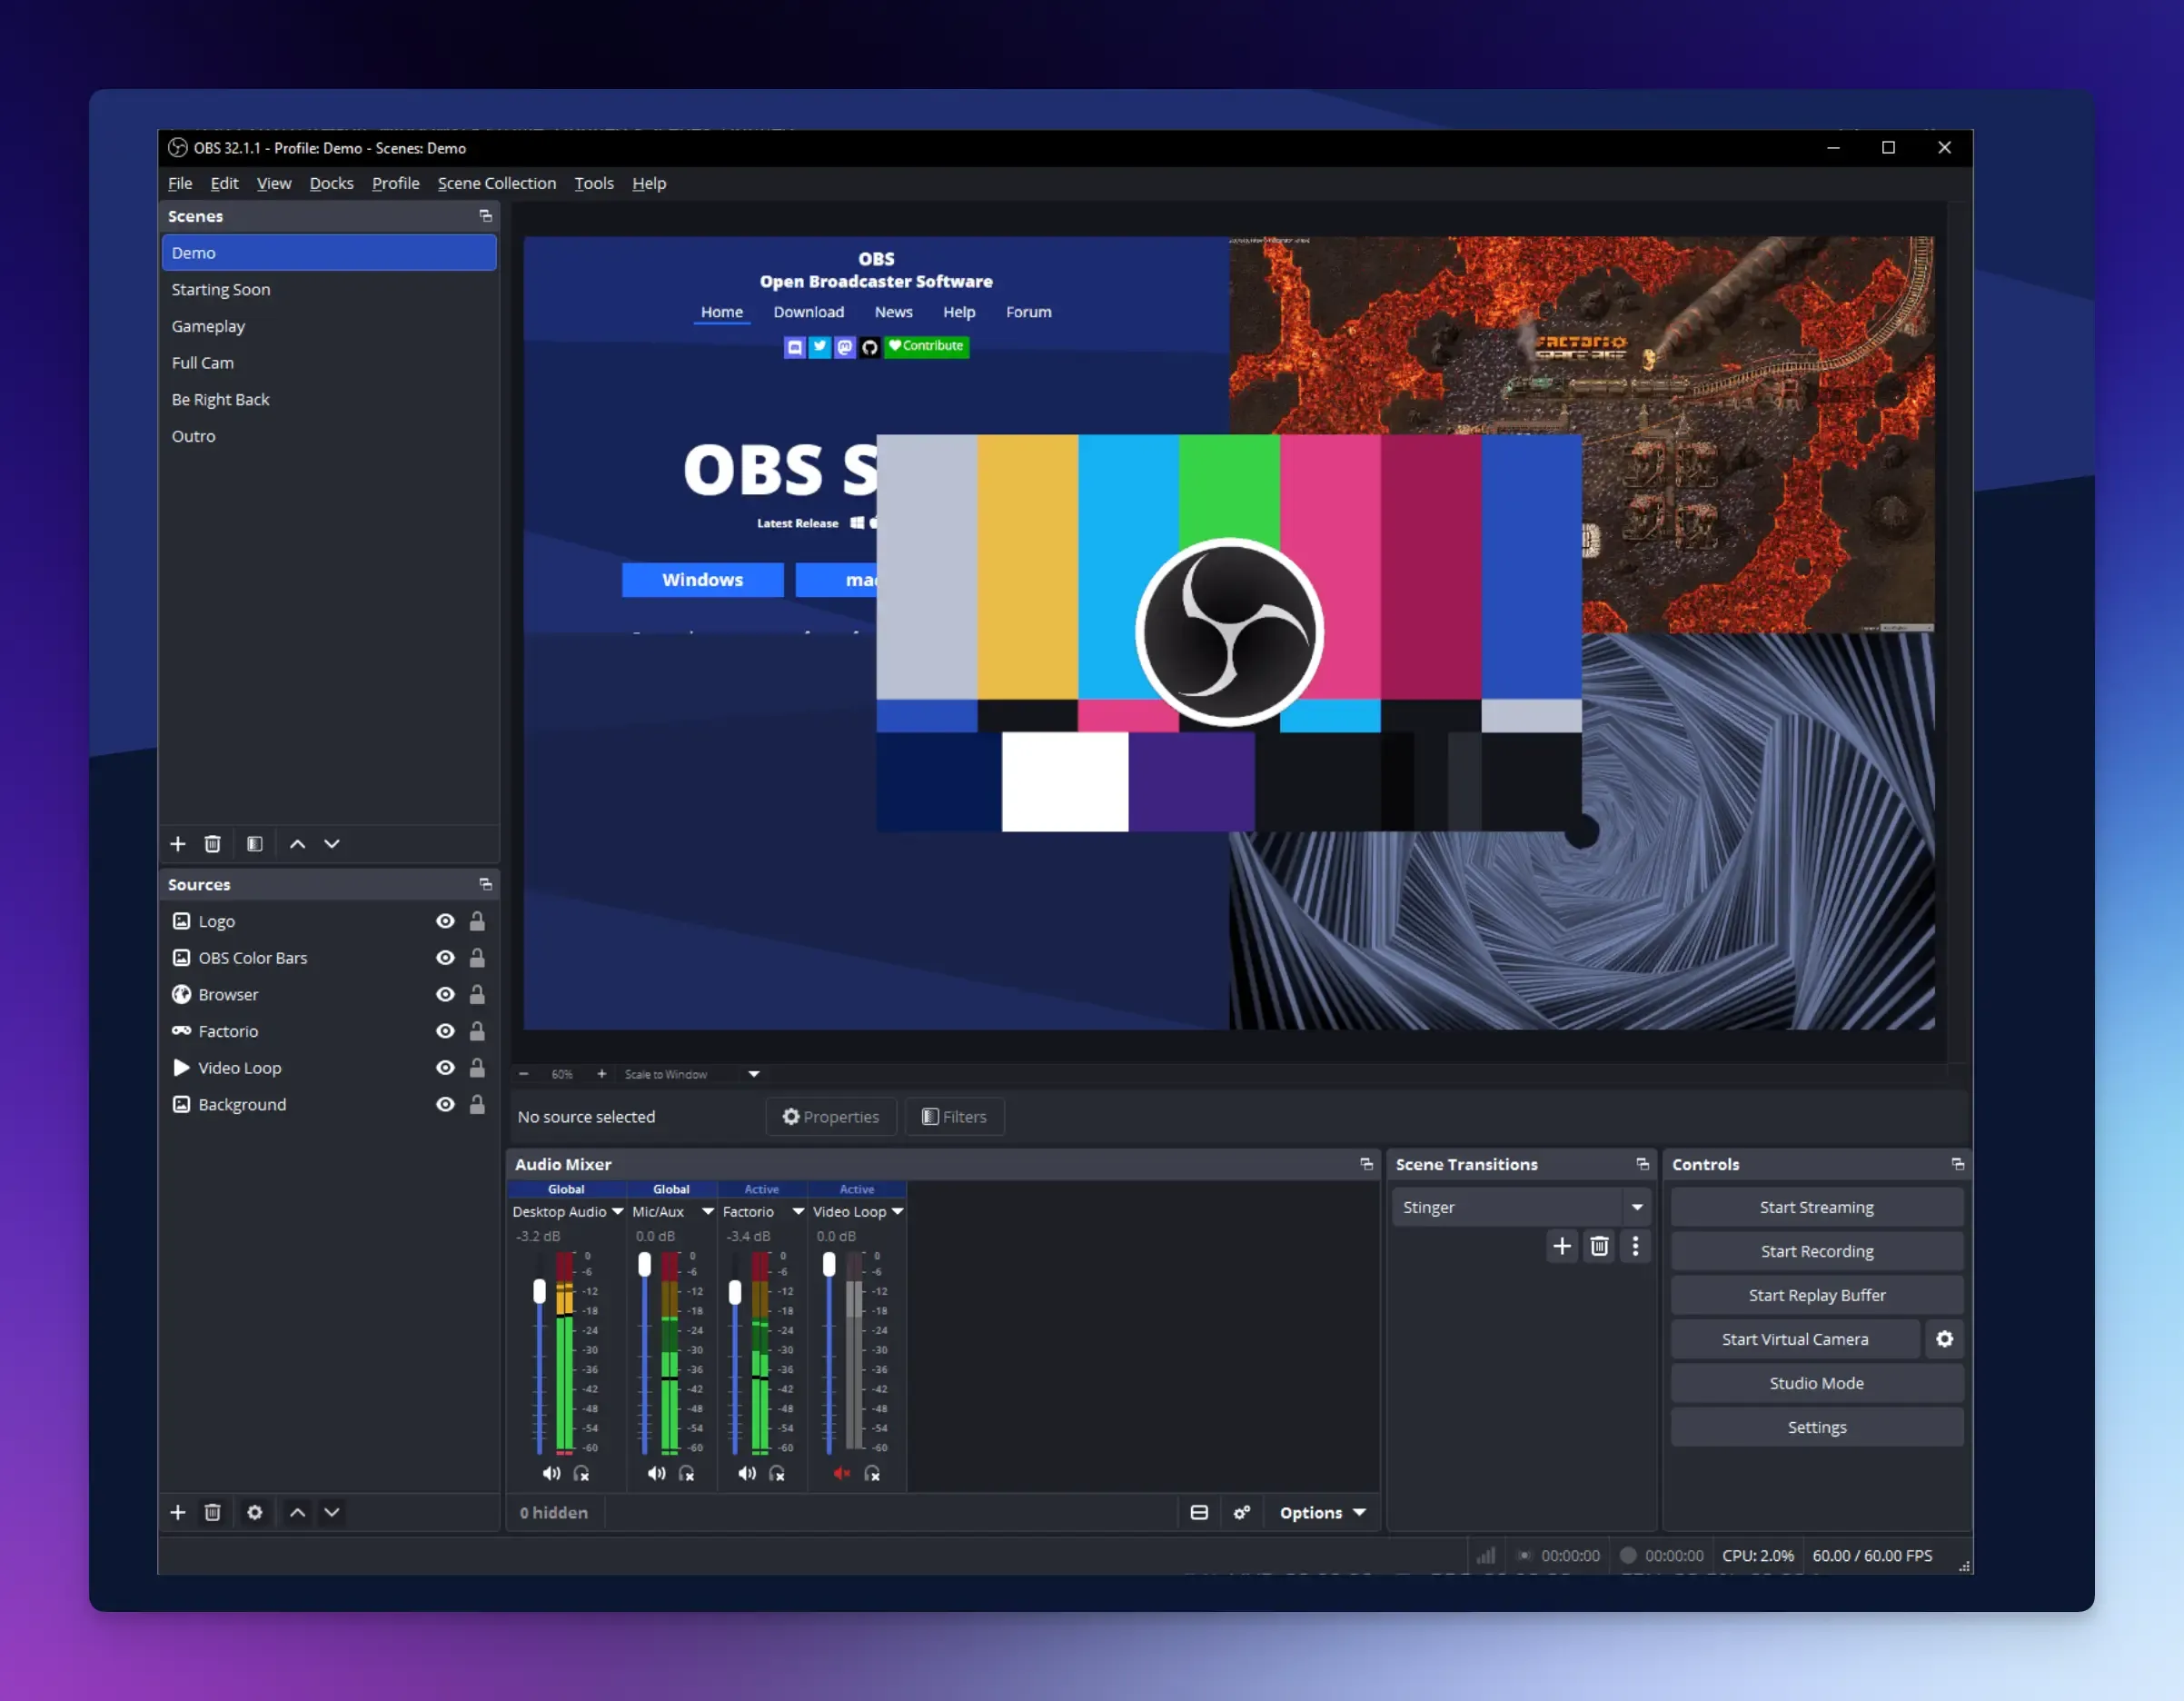Open Factorio audio channel dropdown menu
The height and width of the screenshot is (1701, 2184).
pos(798,1211)
